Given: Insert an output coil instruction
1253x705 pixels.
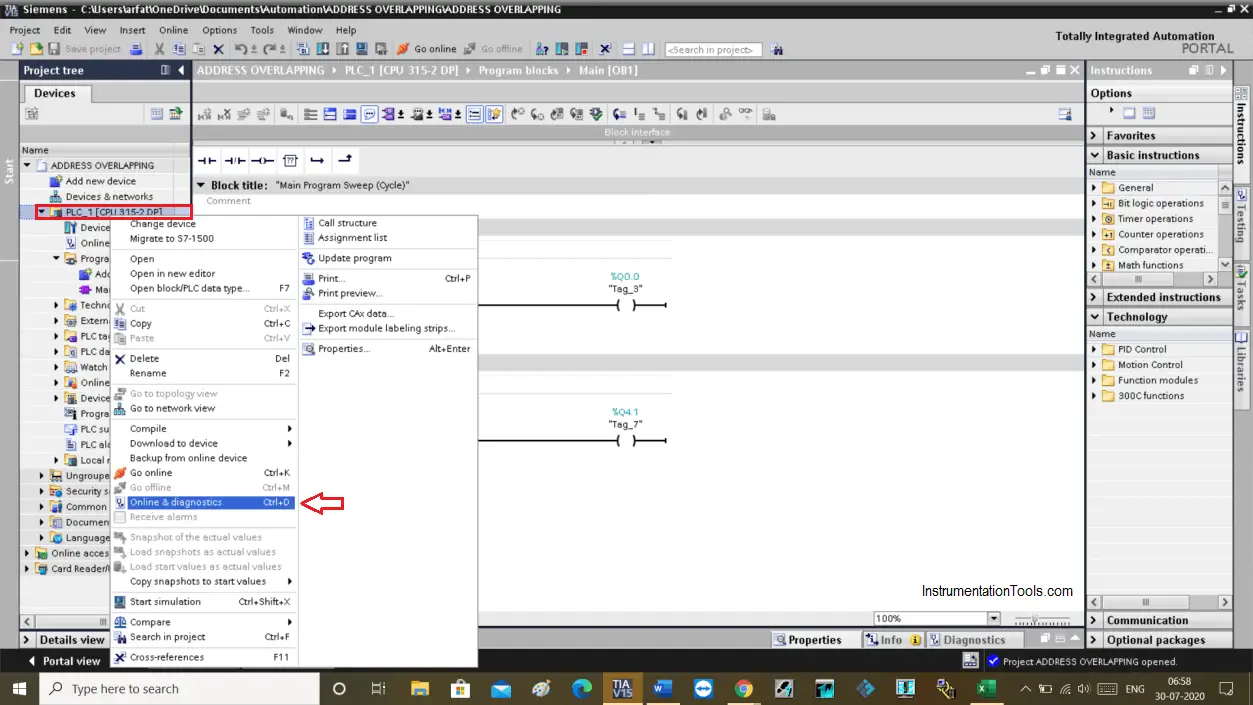Looking at the screenshot, I should click(262, 160).
